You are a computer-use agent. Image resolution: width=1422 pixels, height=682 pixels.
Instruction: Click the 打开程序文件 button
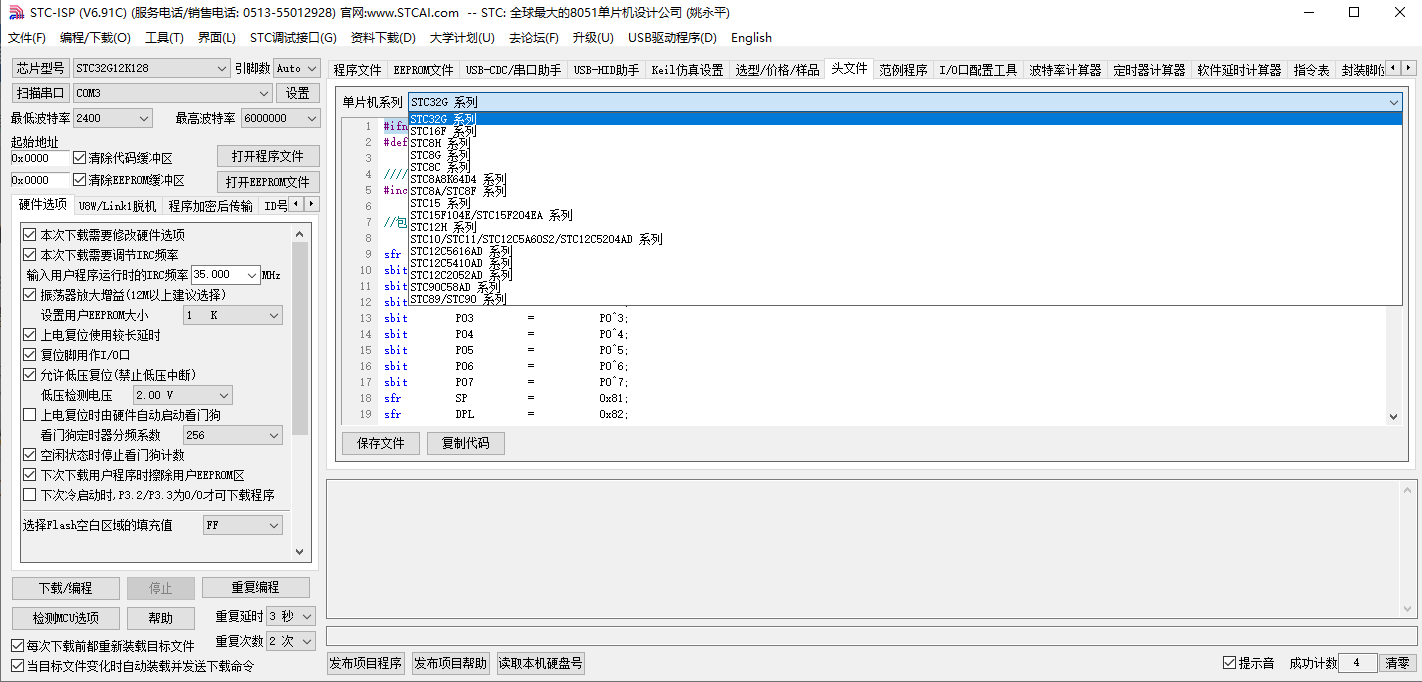(x=268, y=157)
